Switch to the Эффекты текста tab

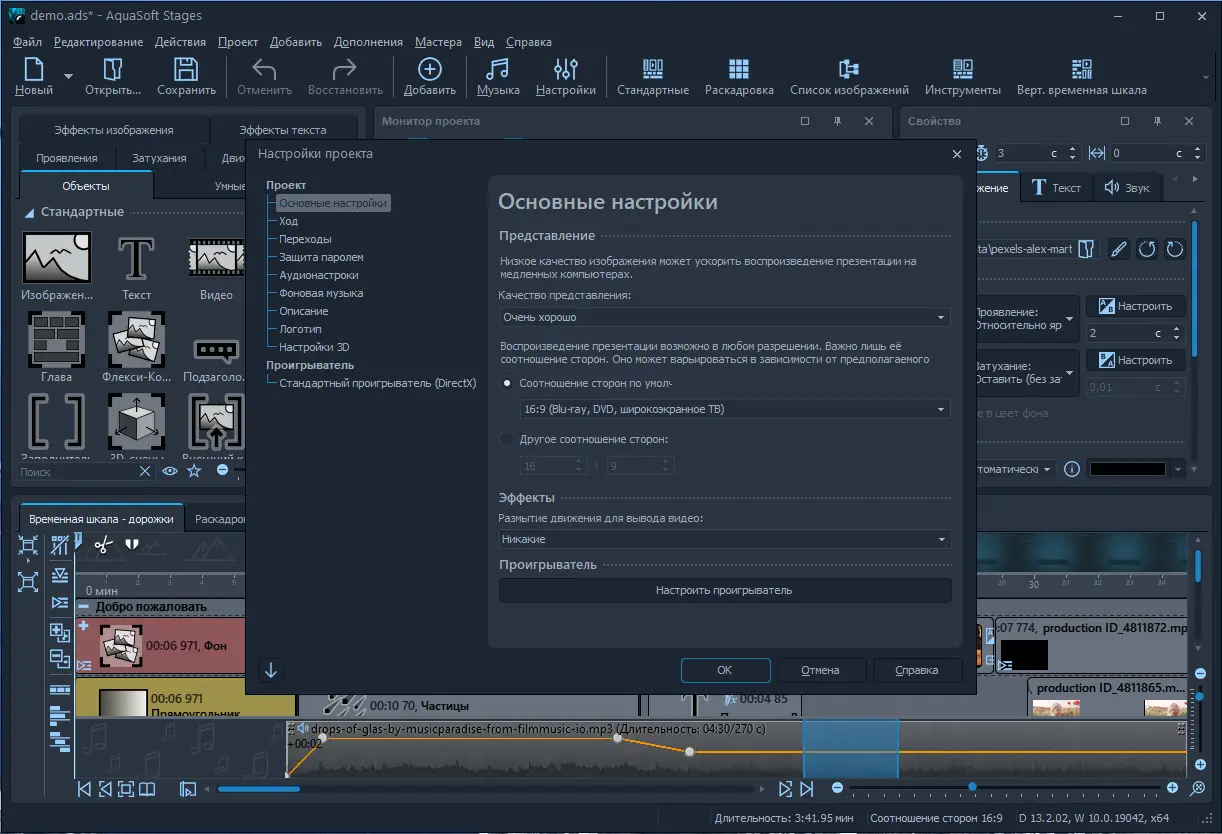point(282,130)
